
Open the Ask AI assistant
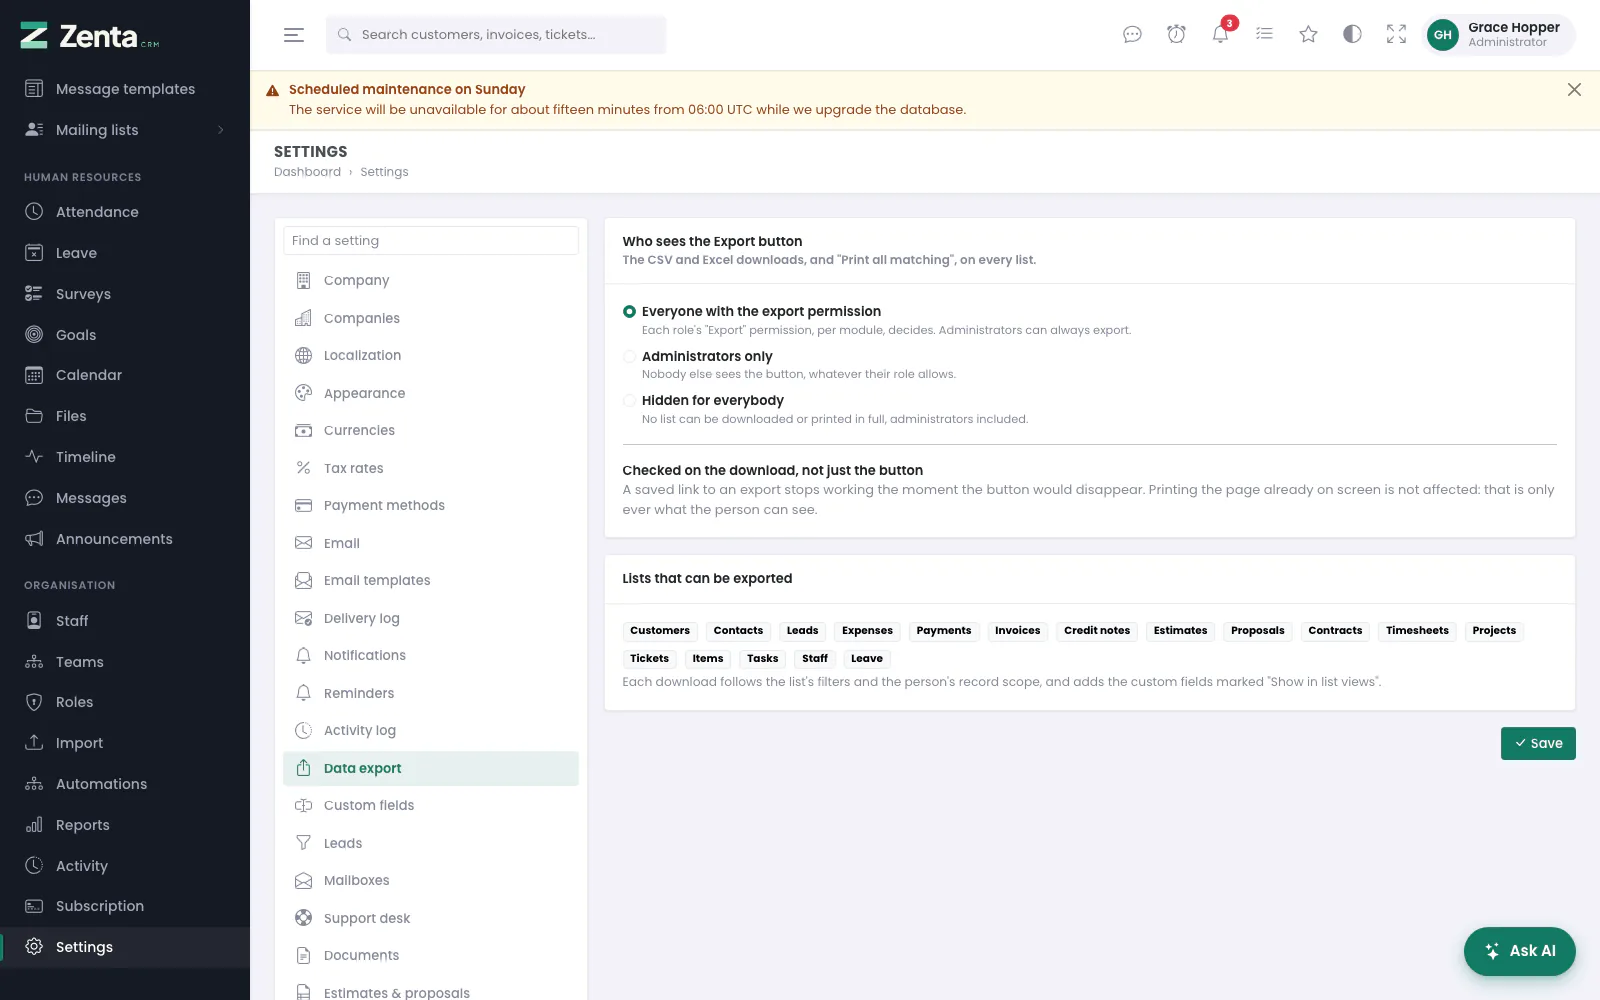click(x=1520, y=951)
